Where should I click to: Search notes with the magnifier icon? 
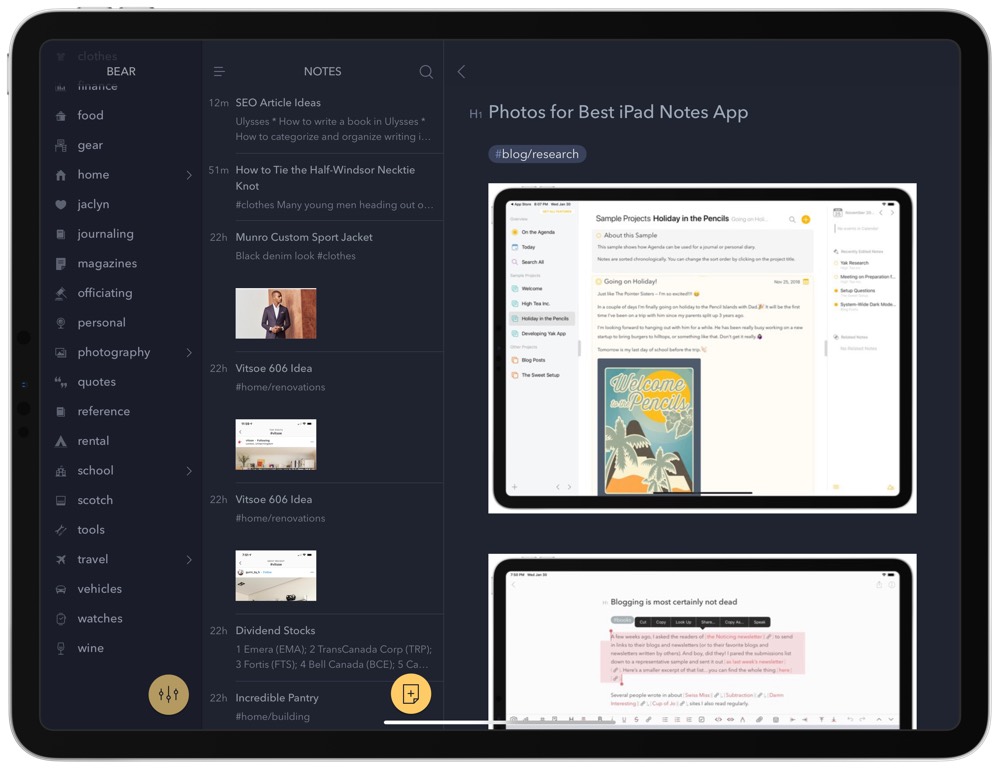tap(426, 71)
